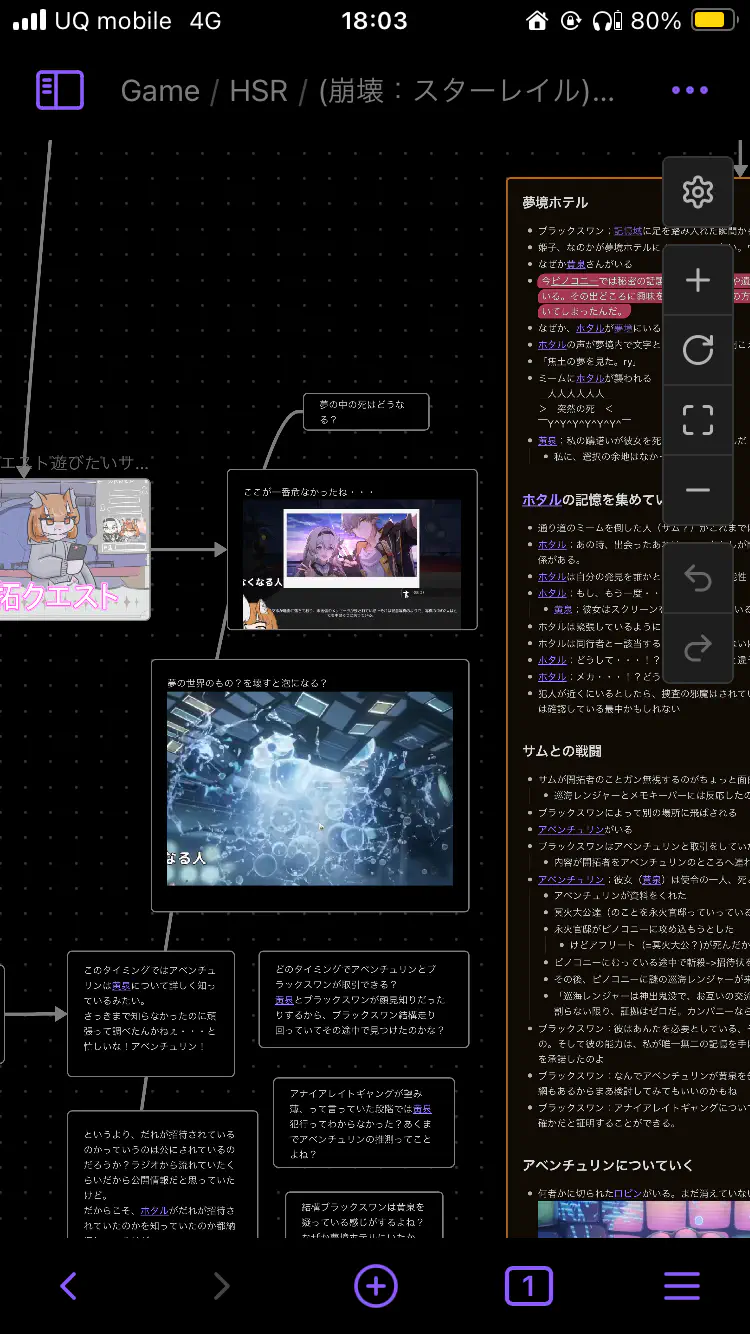Navigate back to the previous note
The image size is (750, 1334).
point(68,1286)
